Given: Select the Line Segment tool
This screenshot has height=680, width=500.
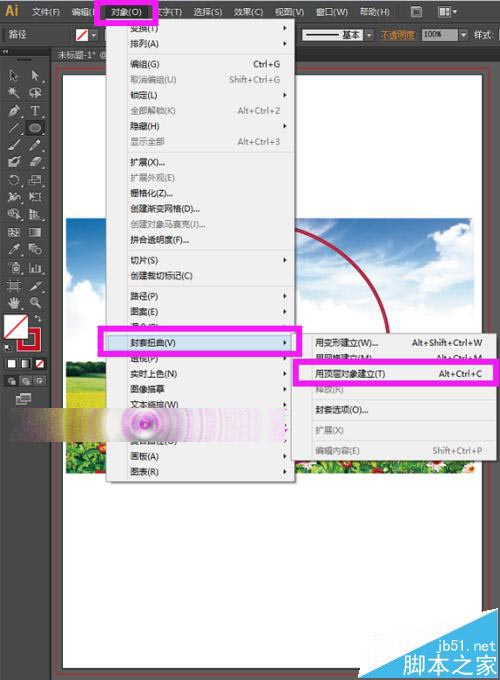Looking at the screenshot, I should pyautogui.click(x=14, y=128).
